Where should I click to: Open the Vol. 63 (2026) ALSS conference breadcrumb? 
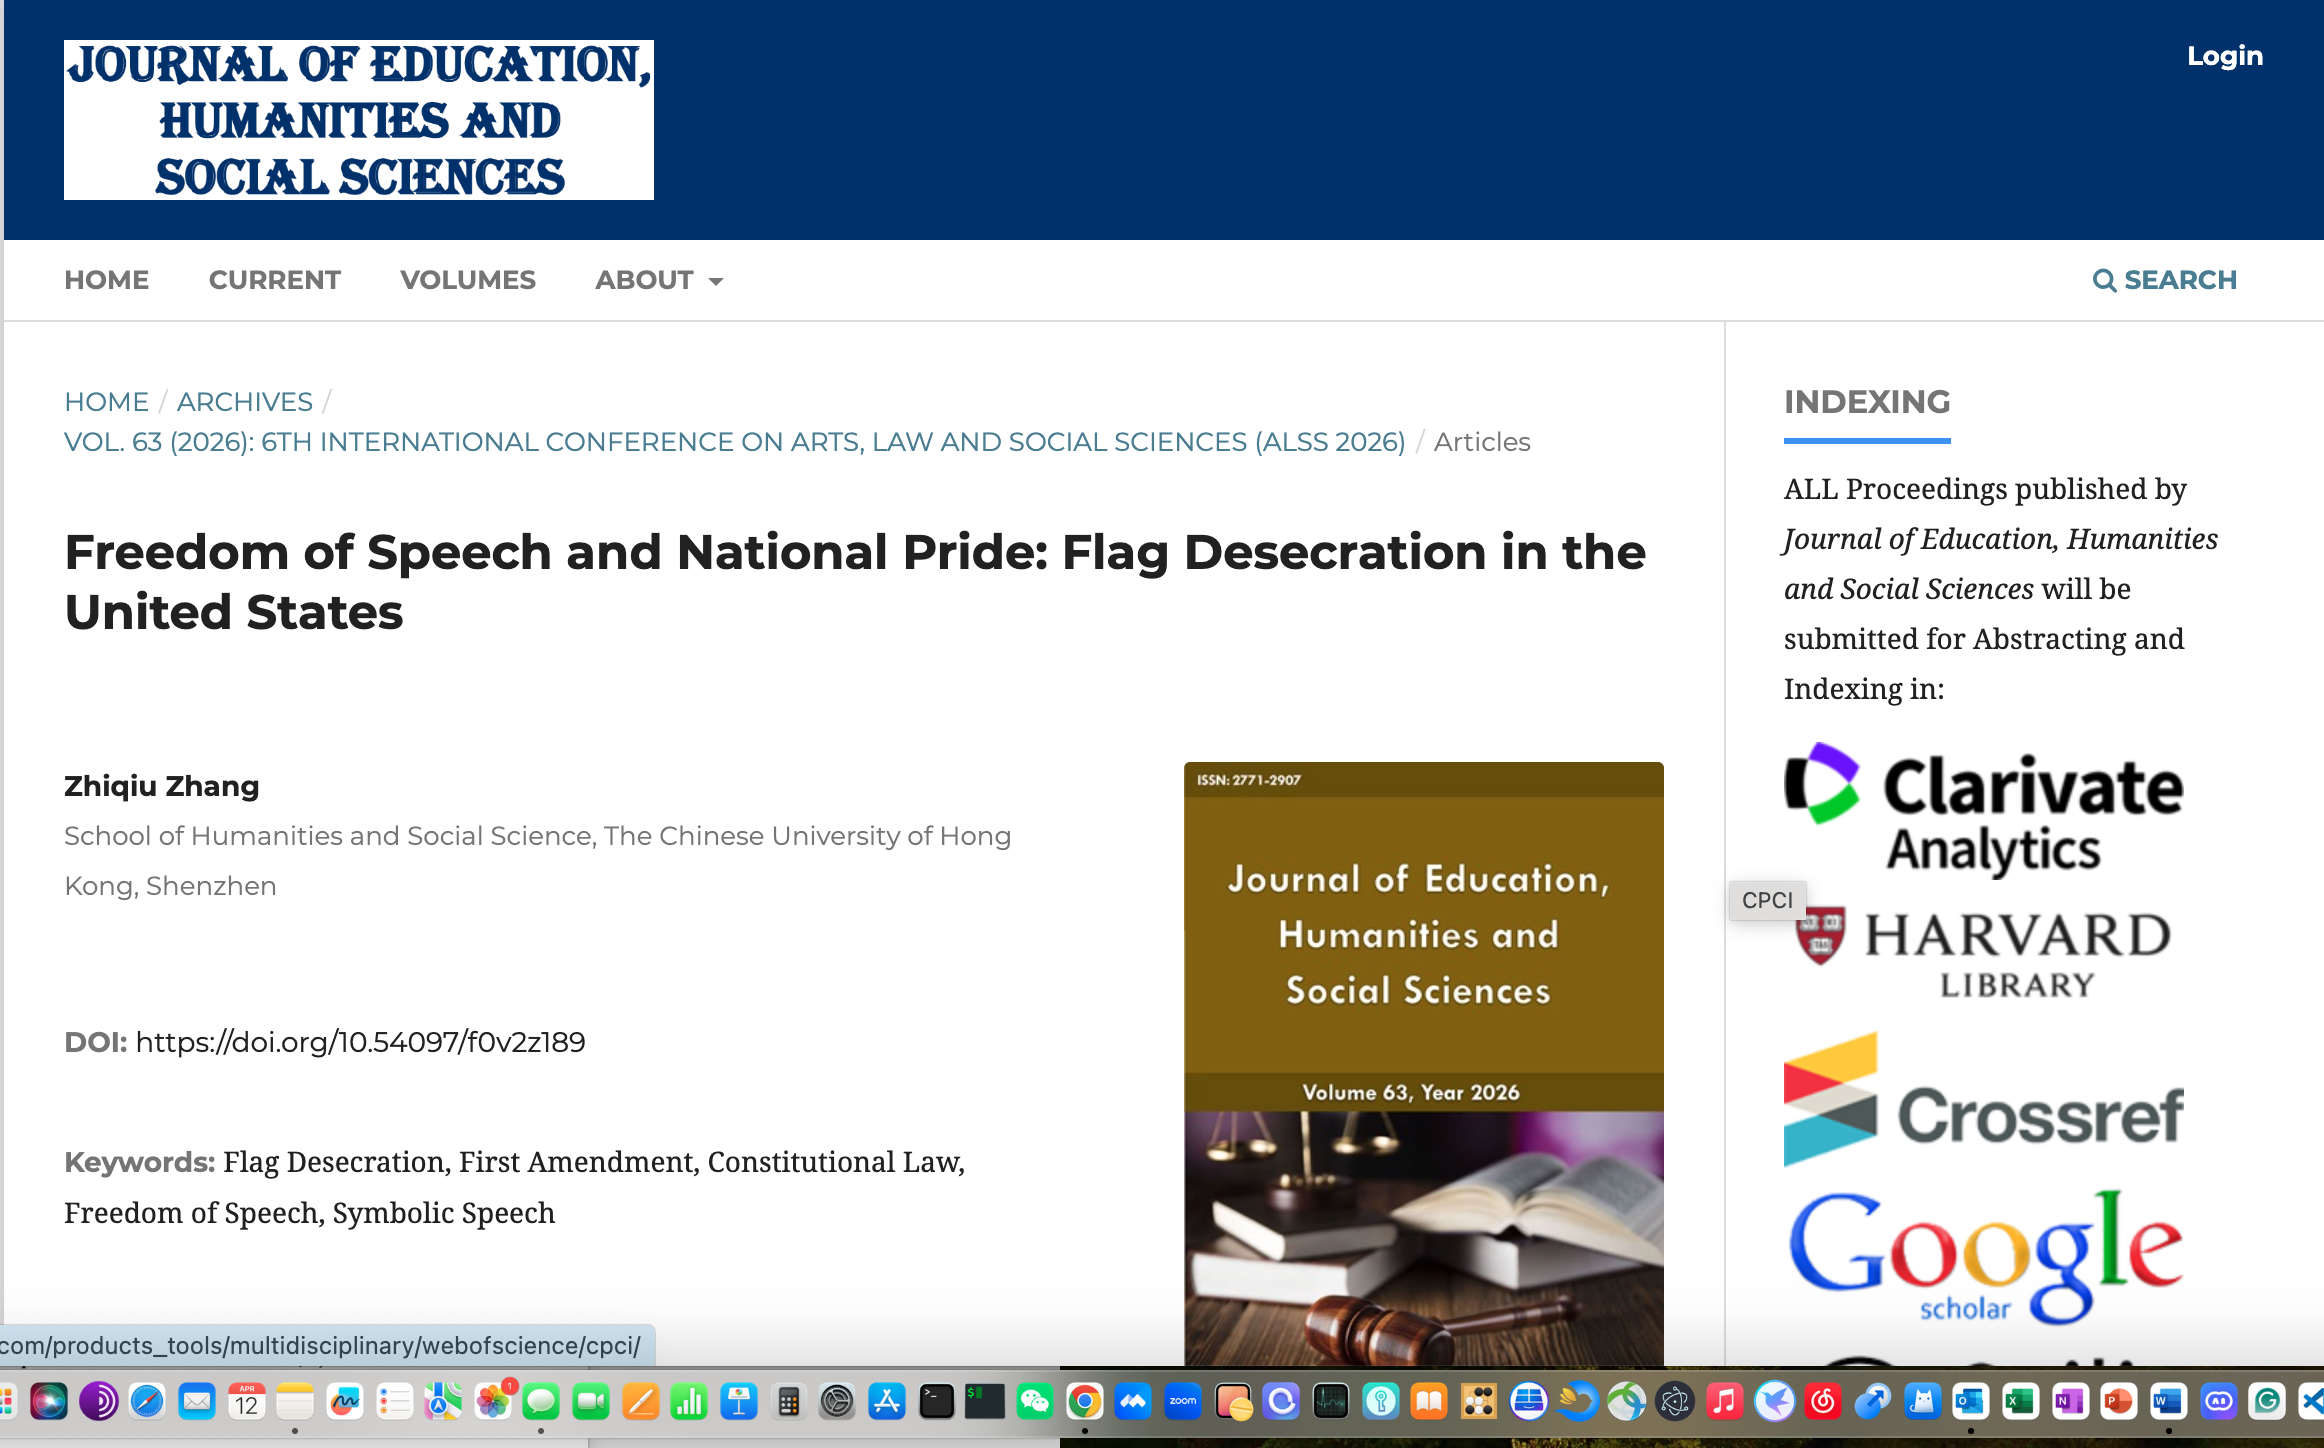(x=735, y=442)
